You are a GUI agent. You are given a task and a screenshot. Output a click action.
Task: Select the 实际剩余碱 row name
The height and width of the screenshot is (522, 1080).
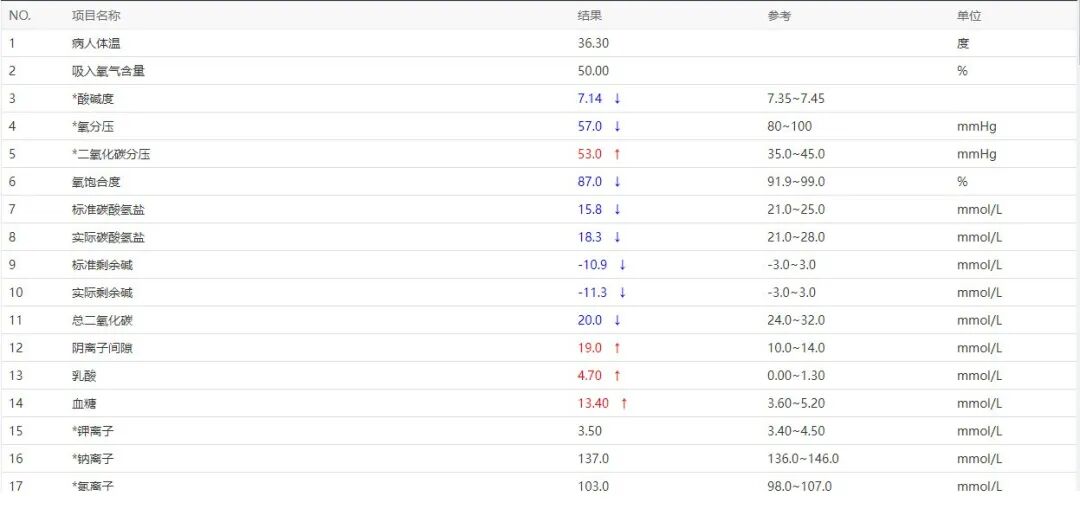102,293
